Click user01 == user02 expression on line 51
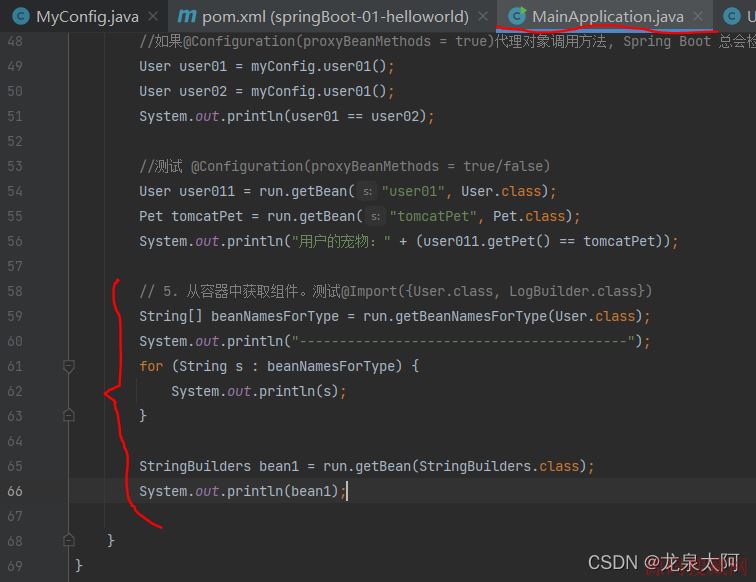Viewport: 756px width, 582px height. (355, 116)
